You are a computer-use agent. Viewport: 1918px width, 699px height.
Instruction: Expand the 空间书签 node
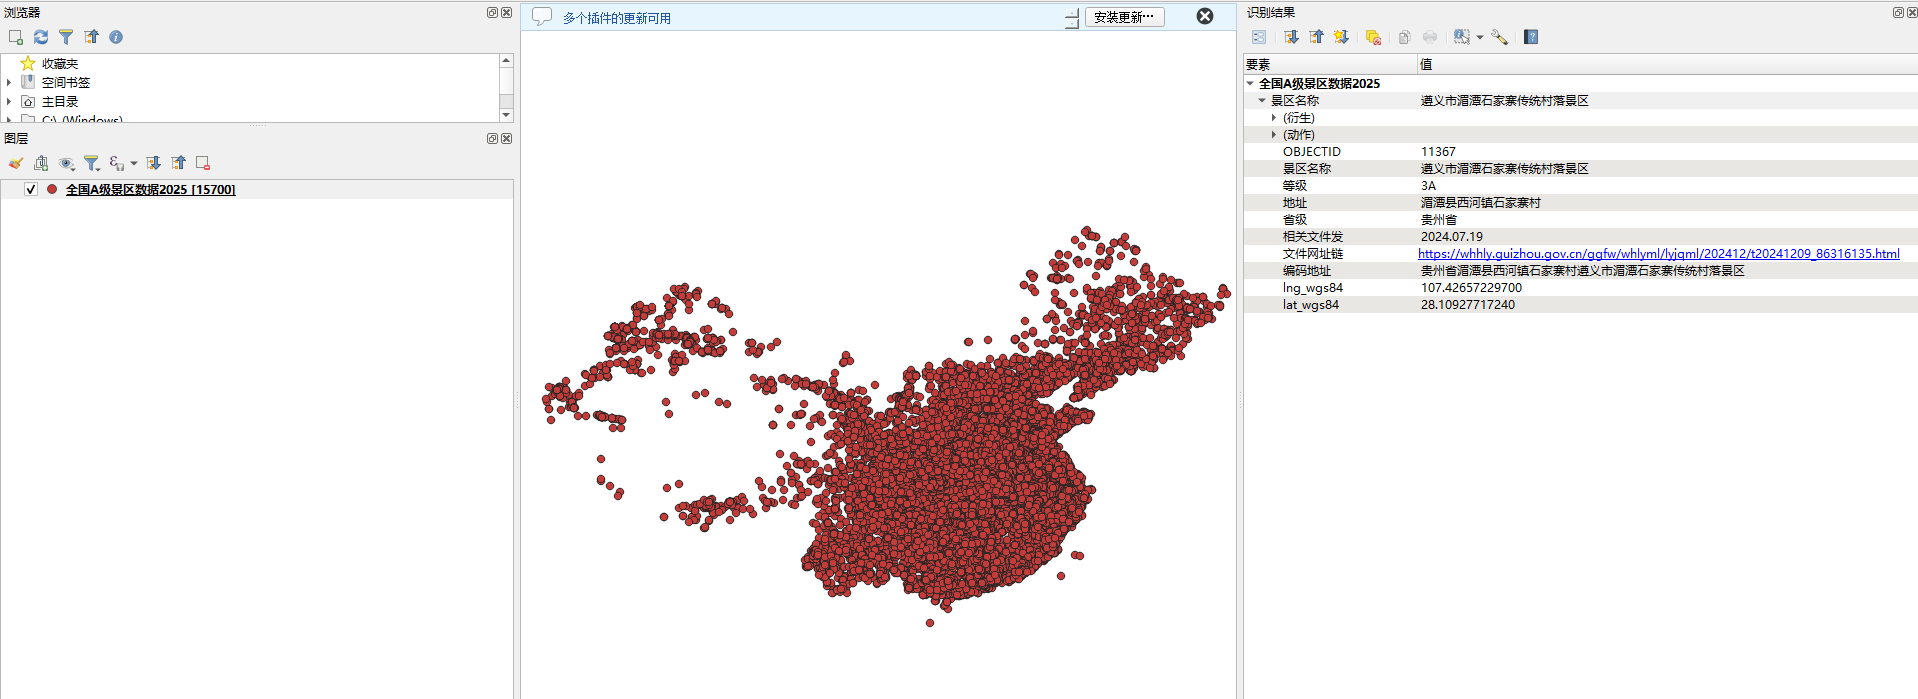[x=9, y=83]
